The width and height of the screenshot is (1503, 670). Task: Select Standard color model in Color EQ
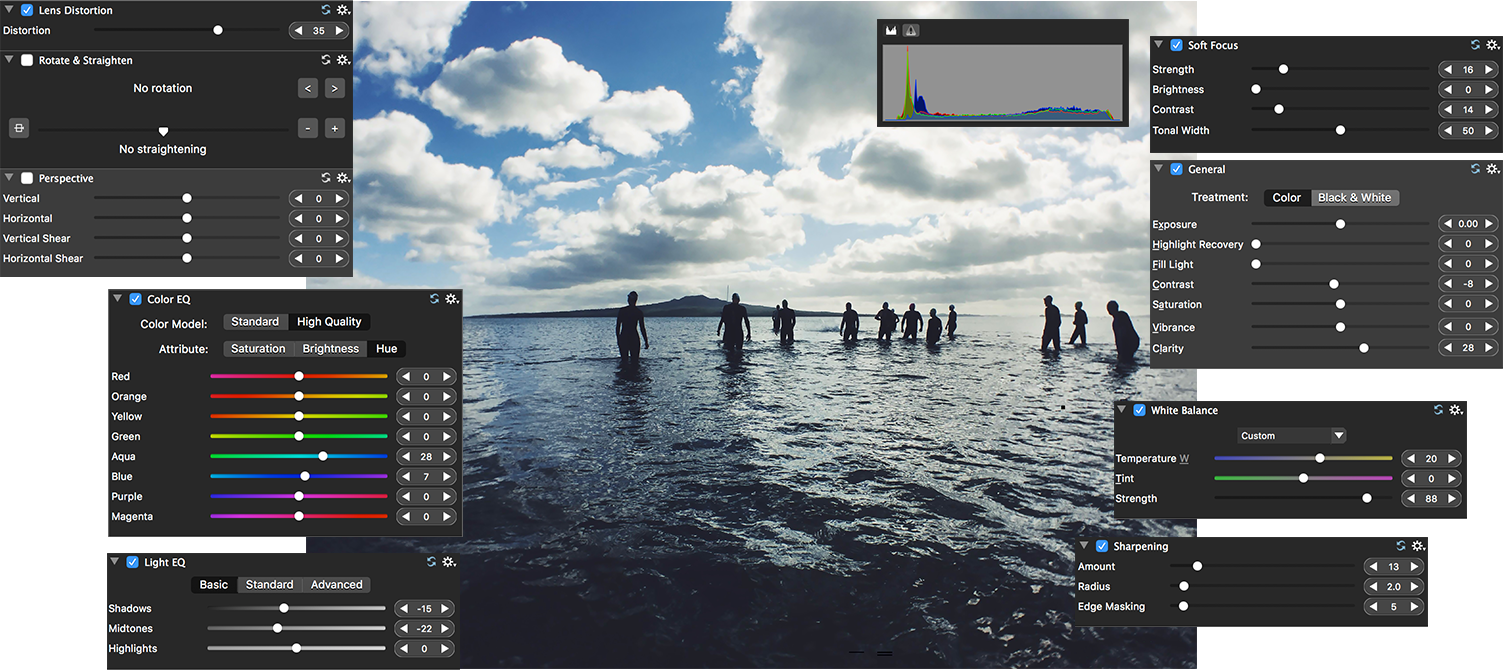[x=255, y=322]
